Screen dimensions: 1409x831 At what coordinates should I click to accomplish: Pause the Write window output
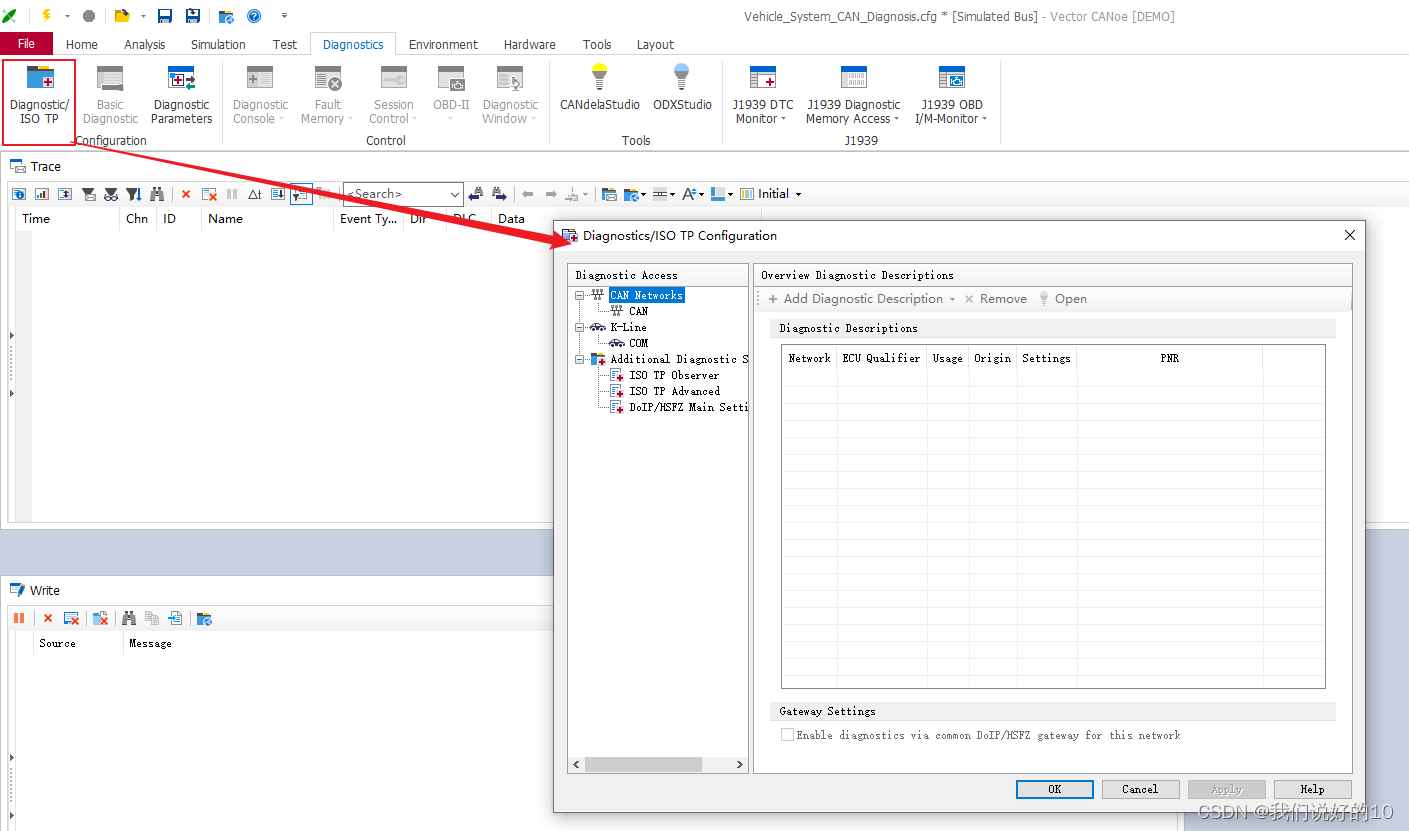click(x=19, y=619)
